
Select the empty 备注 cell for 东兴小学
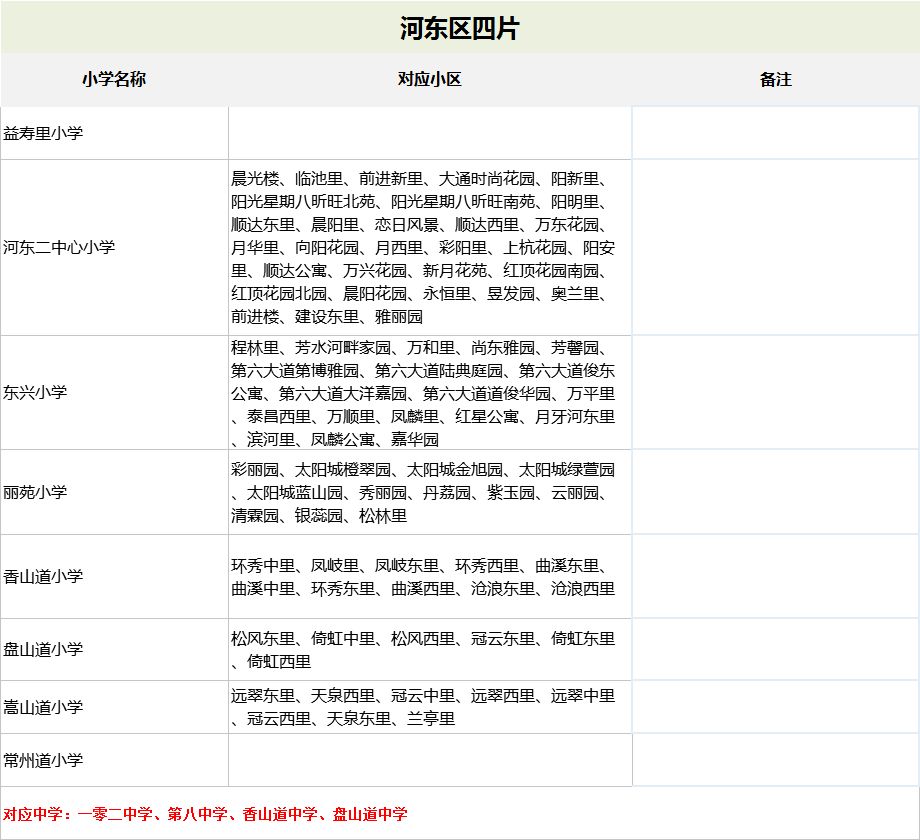point(775,392)
